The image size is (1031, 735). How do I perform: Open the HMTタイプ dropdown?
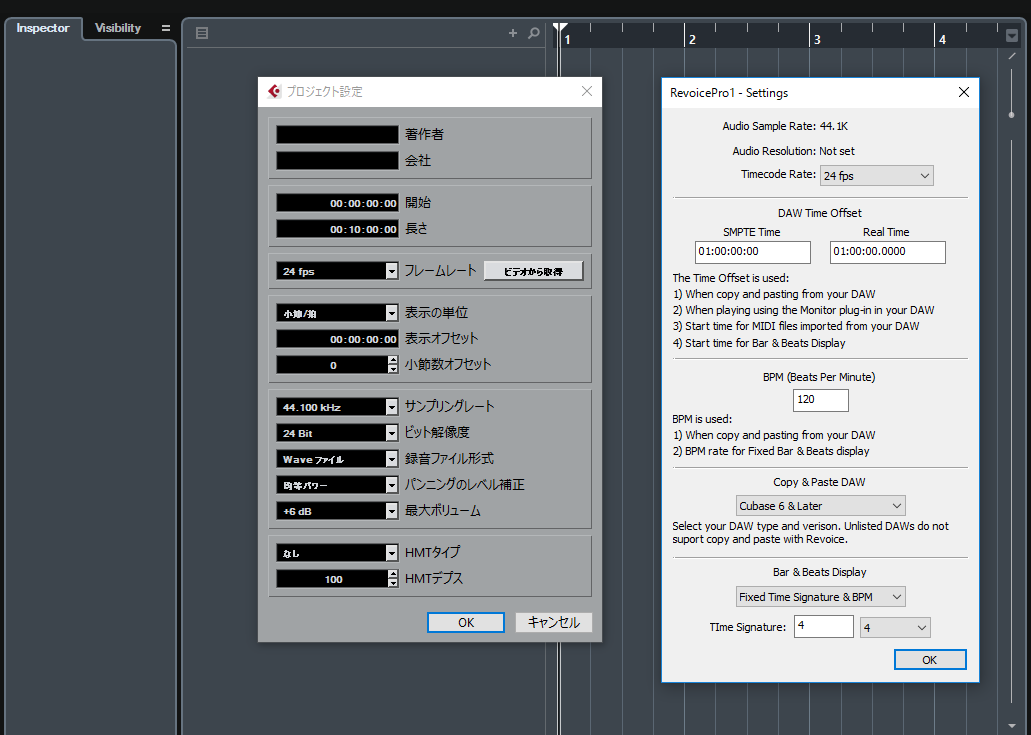[x=337, y=553]
